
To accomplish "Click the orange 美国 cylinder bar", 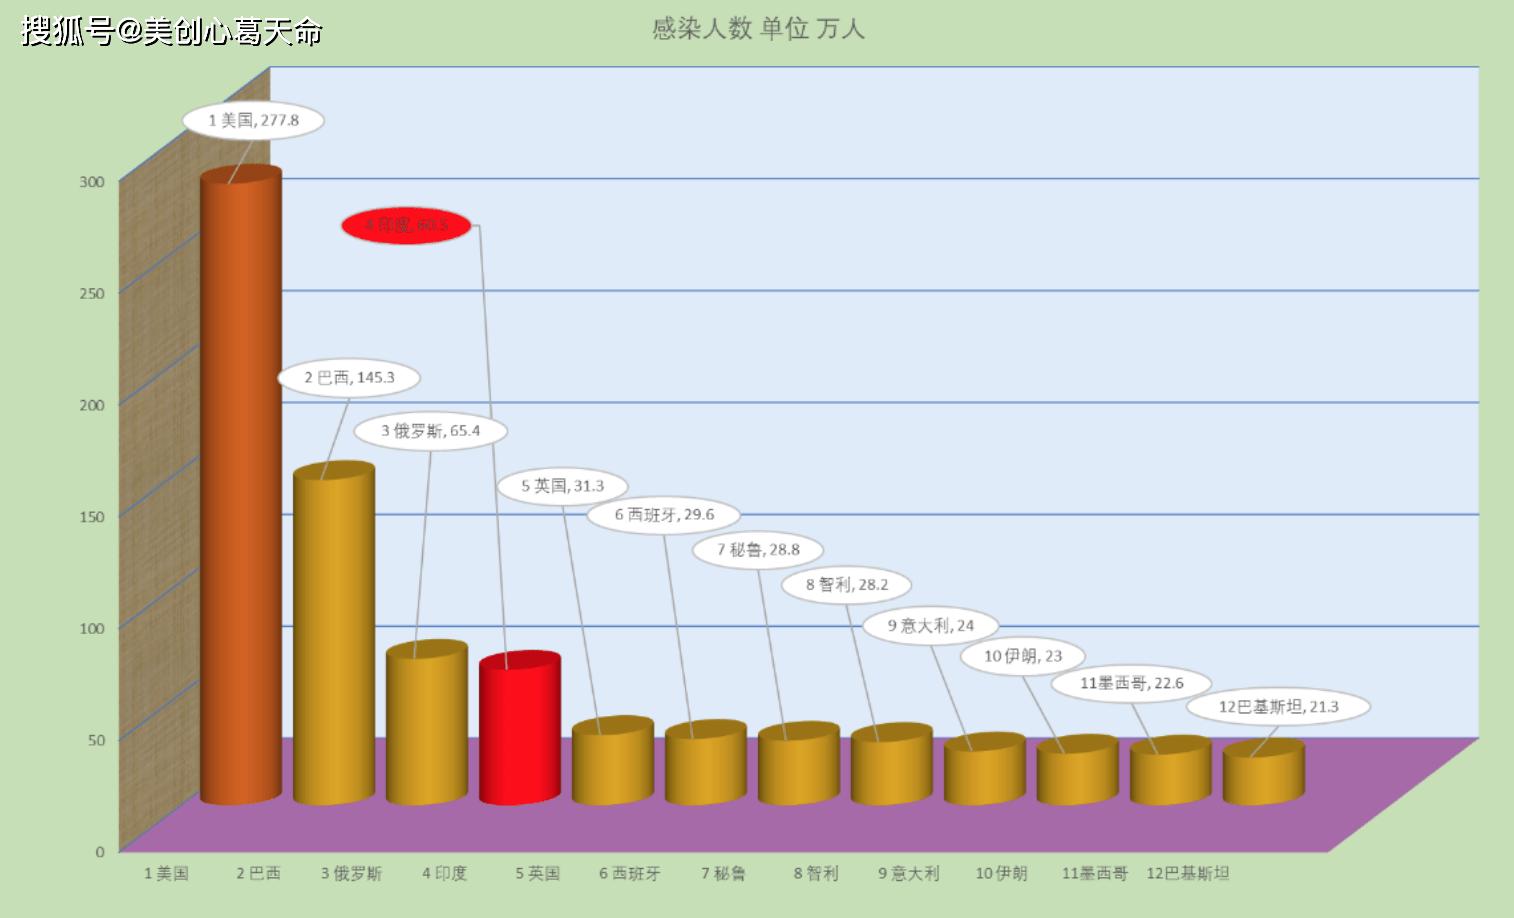I will pos(241,486).
